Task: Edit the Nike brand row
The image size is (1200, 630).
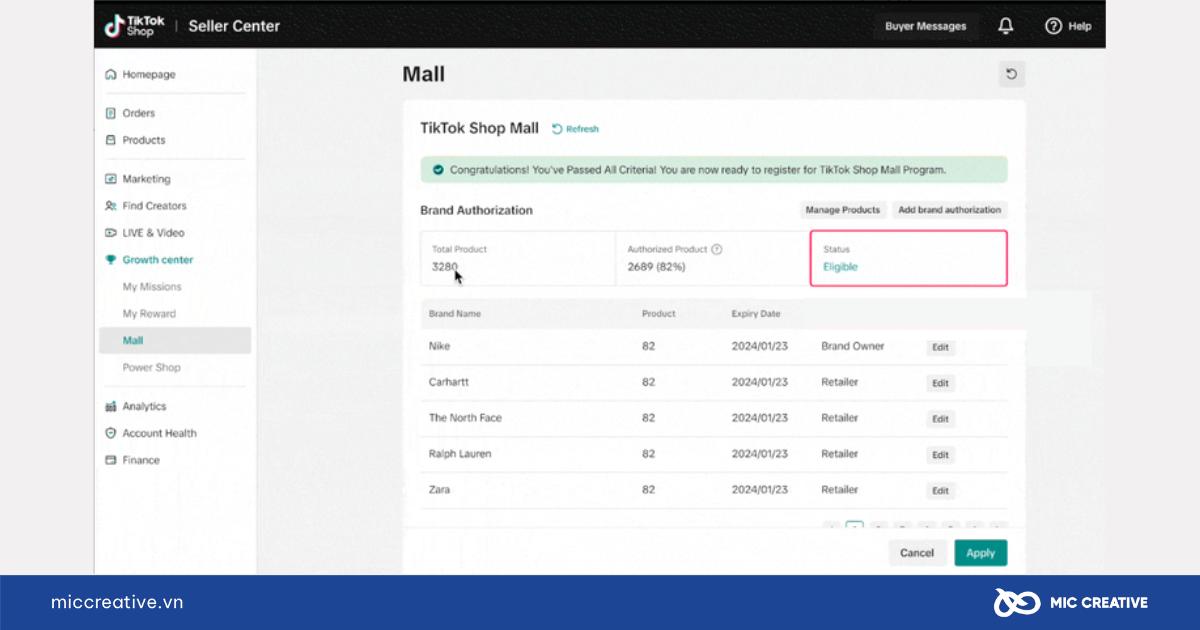Action: (940, 347)
